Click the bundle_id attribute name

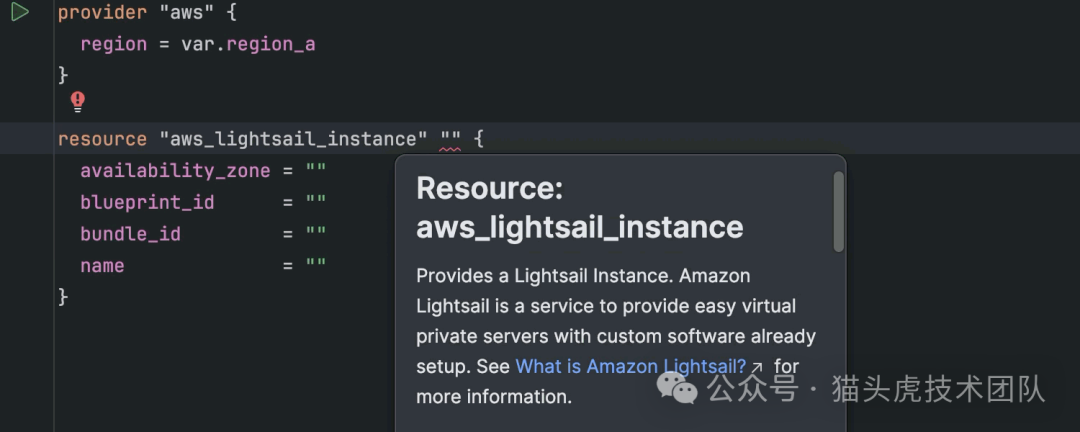130,234
